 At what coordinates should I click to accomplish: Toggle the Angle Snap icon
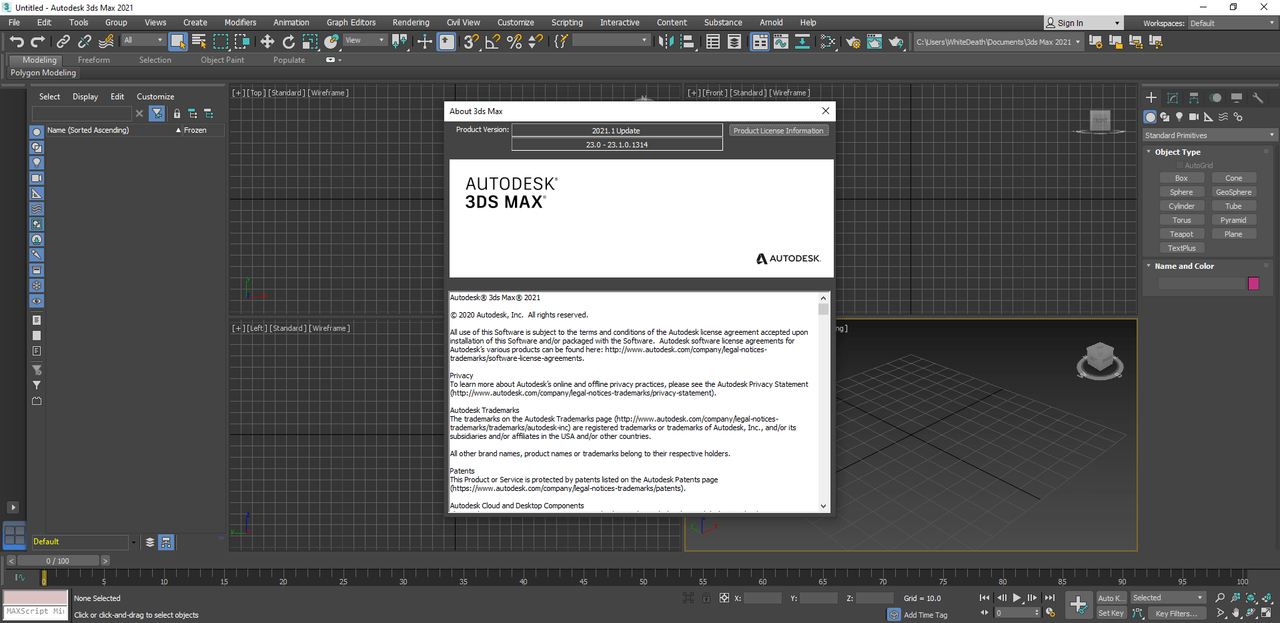pos(493,41)
